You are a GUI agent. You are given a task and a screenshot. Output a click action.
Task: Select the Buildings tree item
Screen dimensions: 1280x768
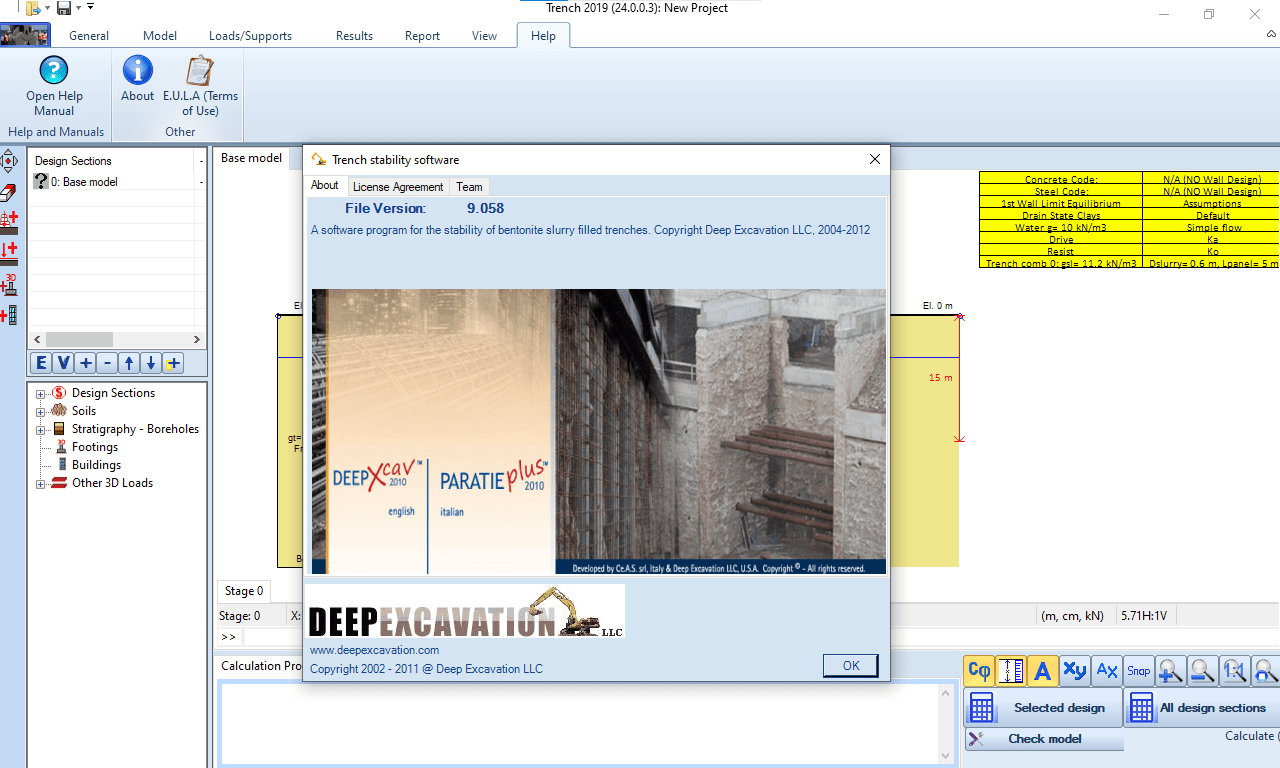[96, 465]
